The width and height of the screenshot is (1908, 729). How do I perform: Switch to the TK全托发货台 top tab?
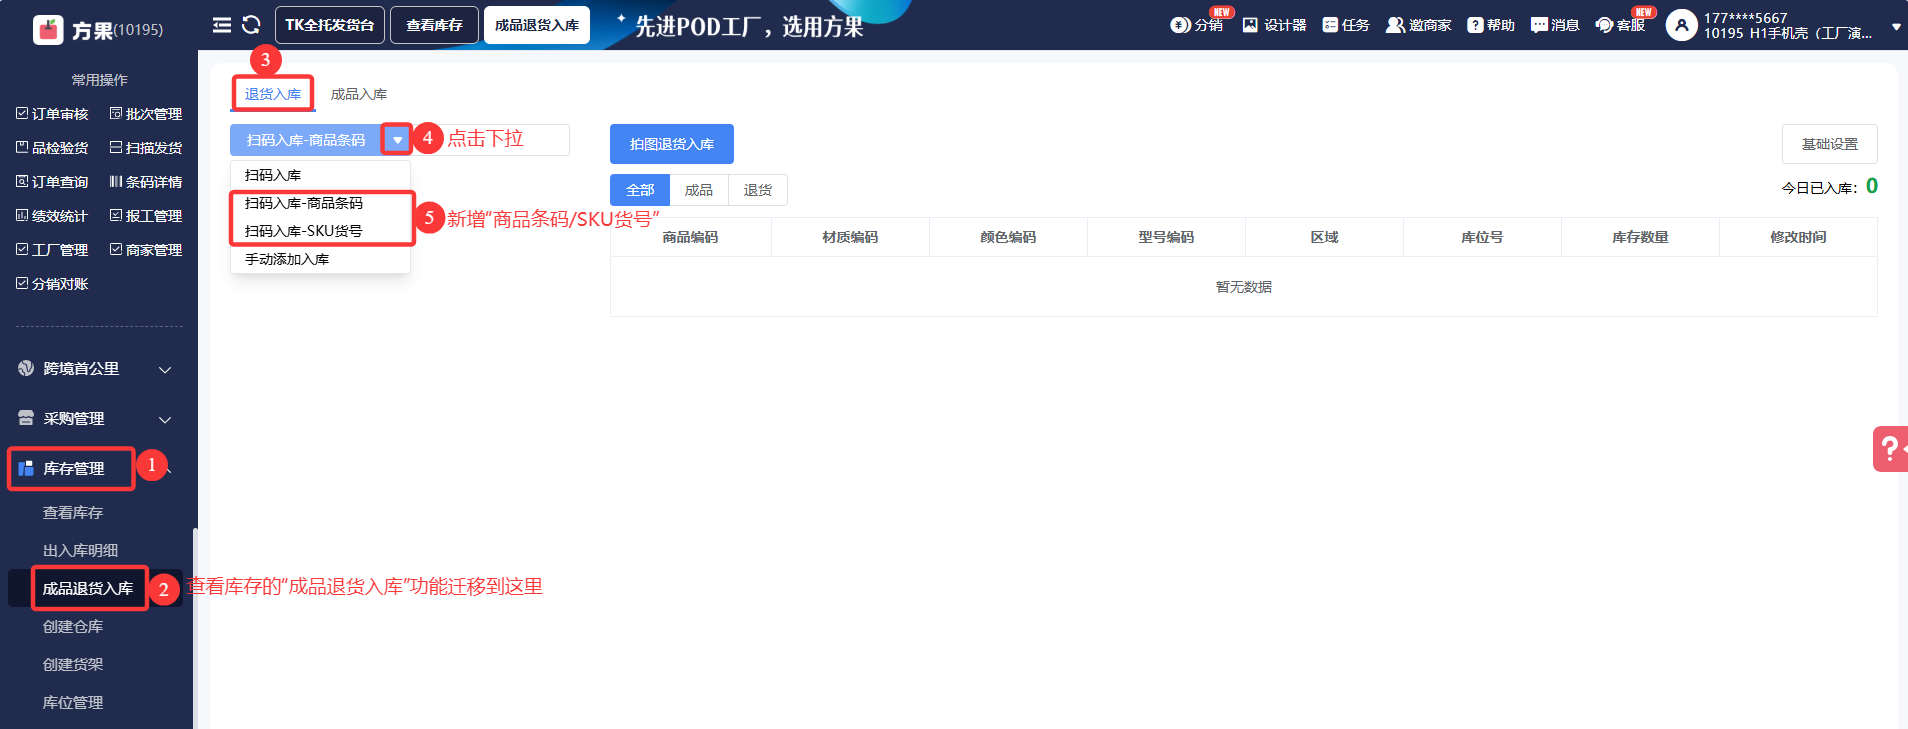point(330,25)
